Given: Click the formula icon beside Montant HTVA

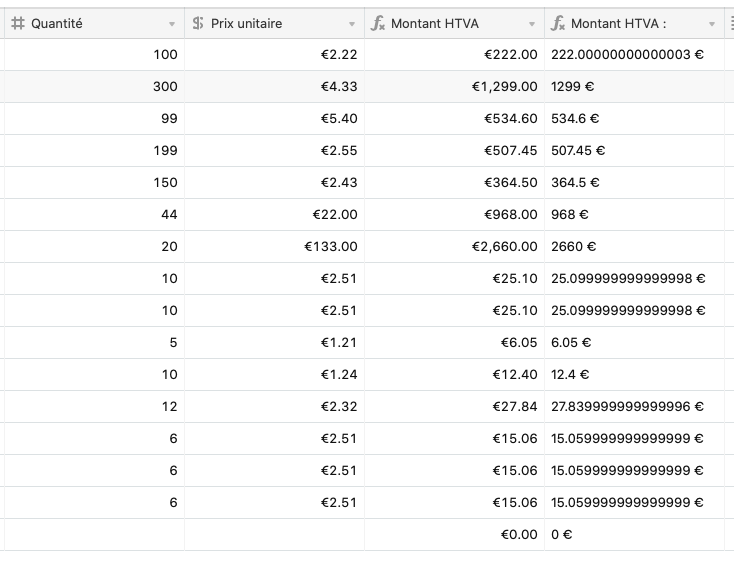Looking at the screenshot, I should coord(378,23).
